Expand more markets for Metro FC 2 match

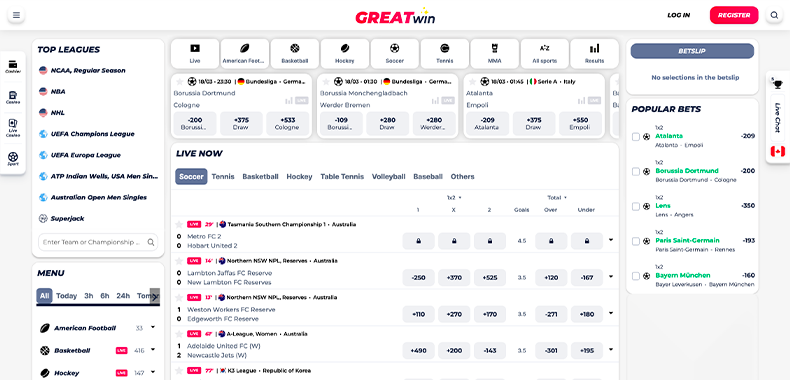click(x=611, y=240)
